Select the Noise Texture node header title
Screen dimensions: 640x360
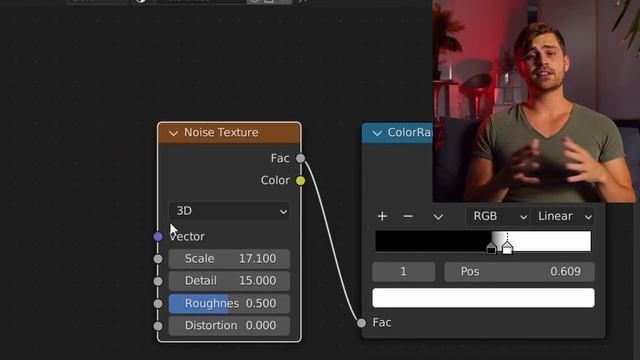pyautogui.click(x=221, y=133)
